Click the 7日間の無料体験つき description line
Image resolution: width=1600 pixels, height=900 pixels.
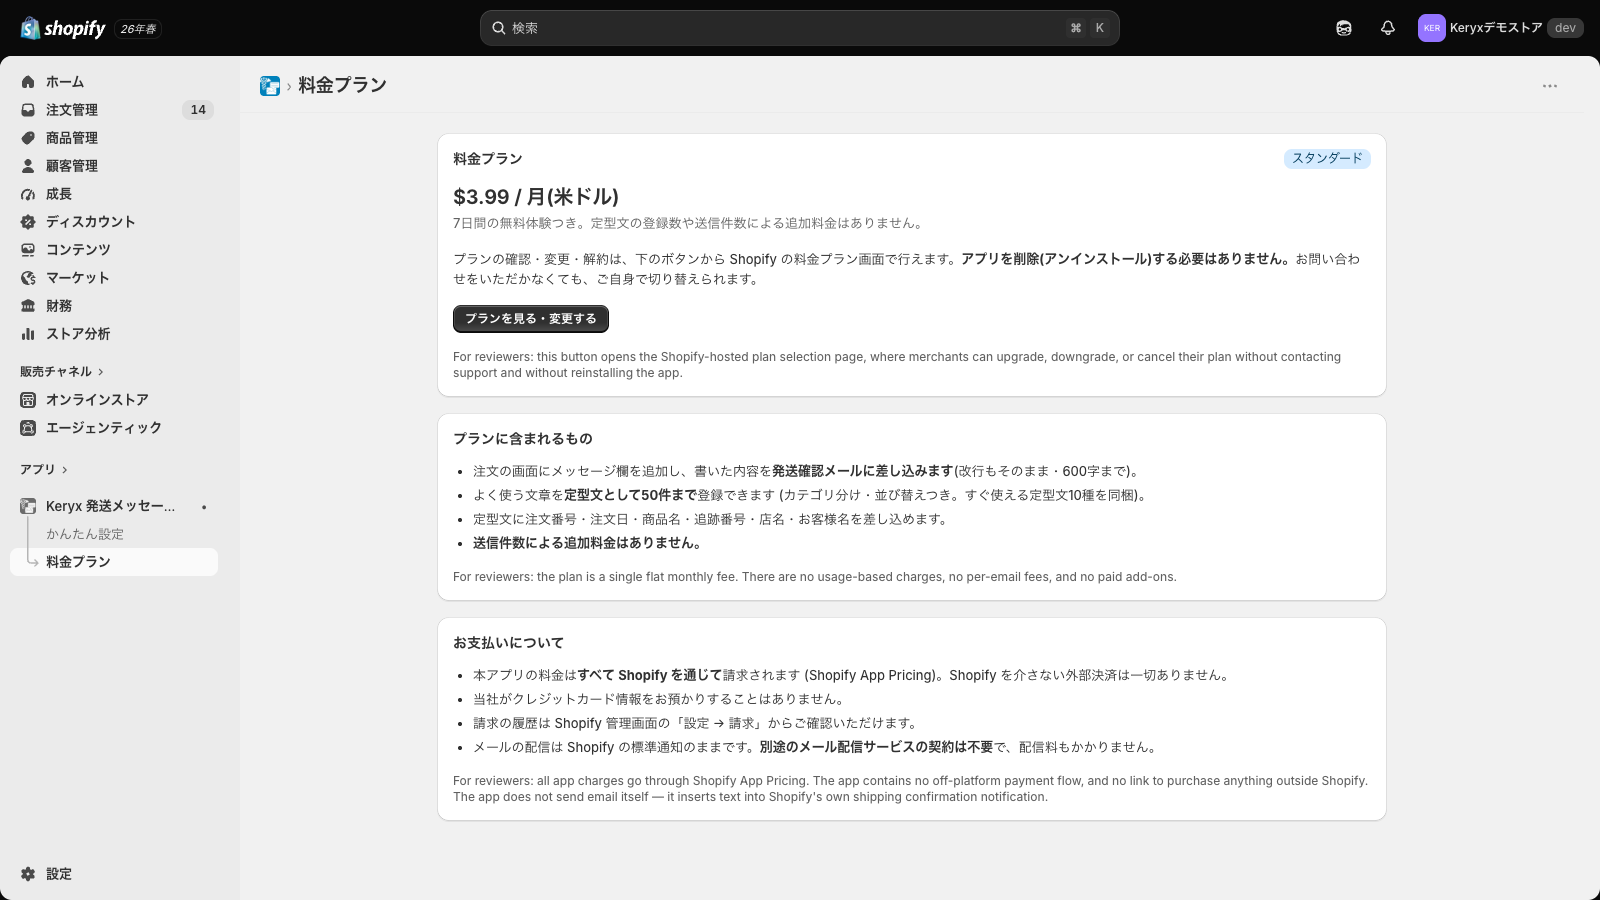pyautogui.click(x=690, y=223)
